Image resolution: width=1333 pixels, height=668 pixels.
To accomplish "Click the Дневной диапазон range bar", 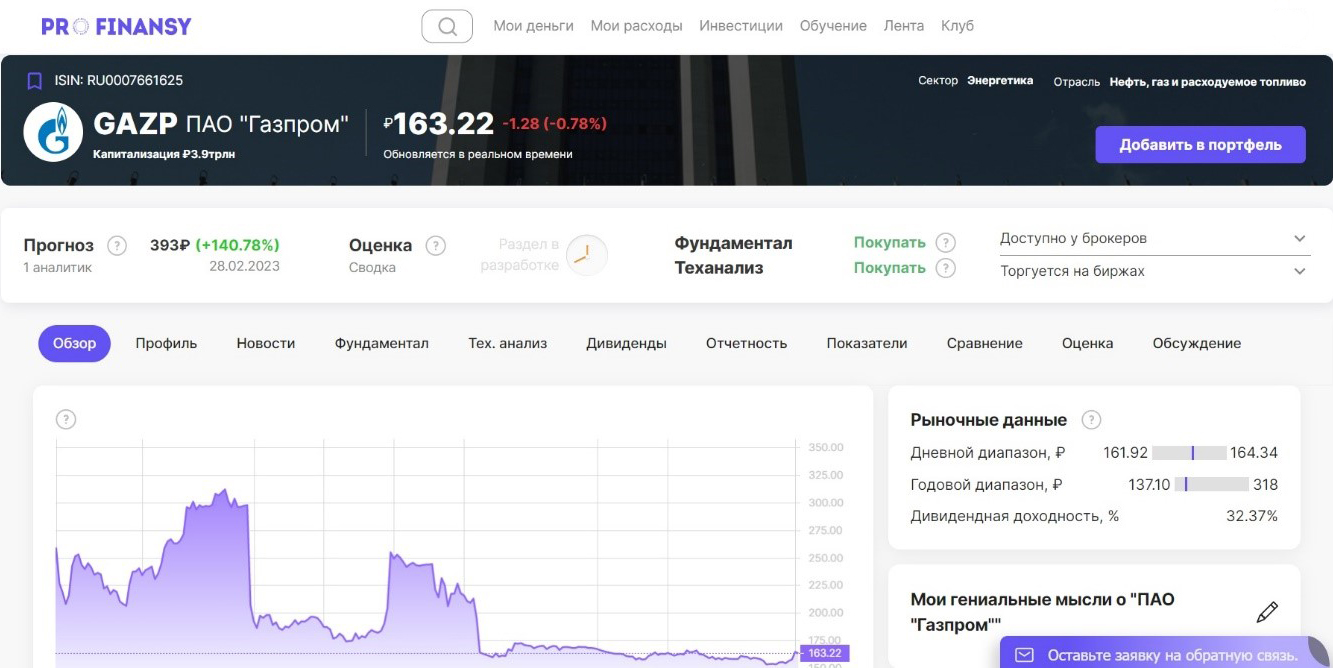I will 1189,453.
